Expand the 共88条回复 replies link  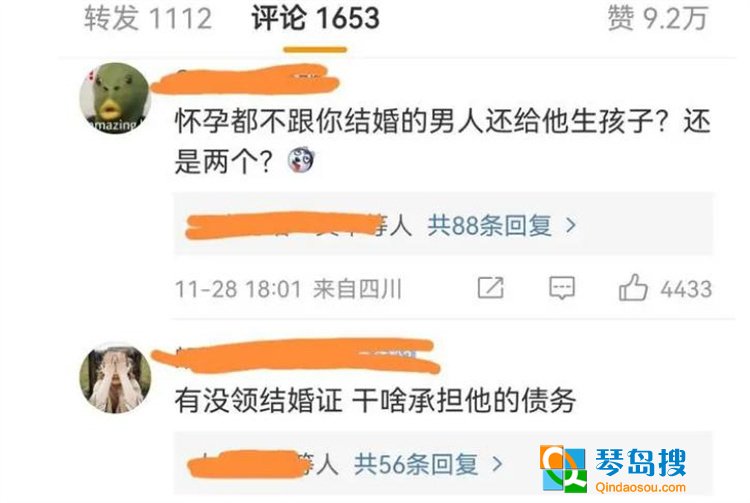coord(490,225)
